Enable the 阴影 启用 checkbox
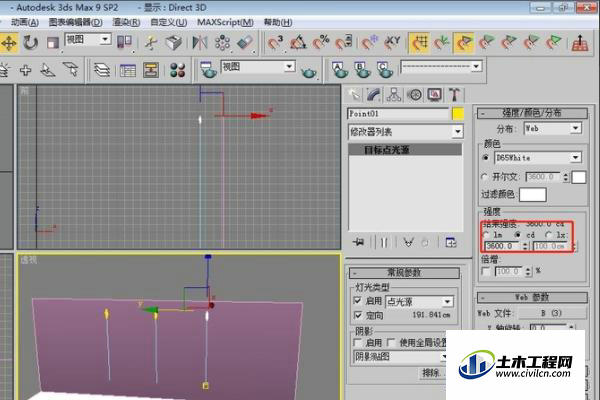This screenshot has height=400, width=600. coord(358,342)
